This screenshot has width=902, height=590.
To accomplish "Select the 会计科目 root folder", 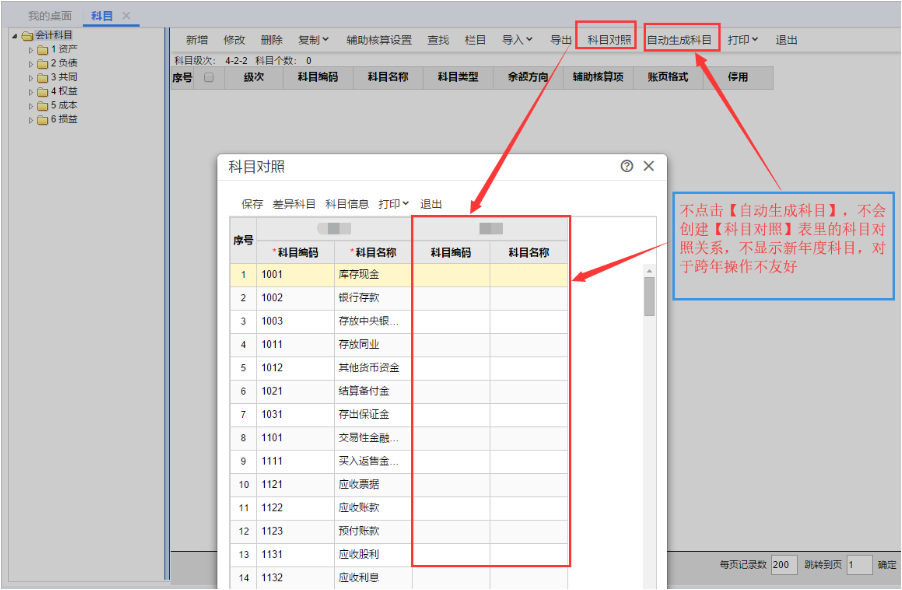I will tap(47, 35).
